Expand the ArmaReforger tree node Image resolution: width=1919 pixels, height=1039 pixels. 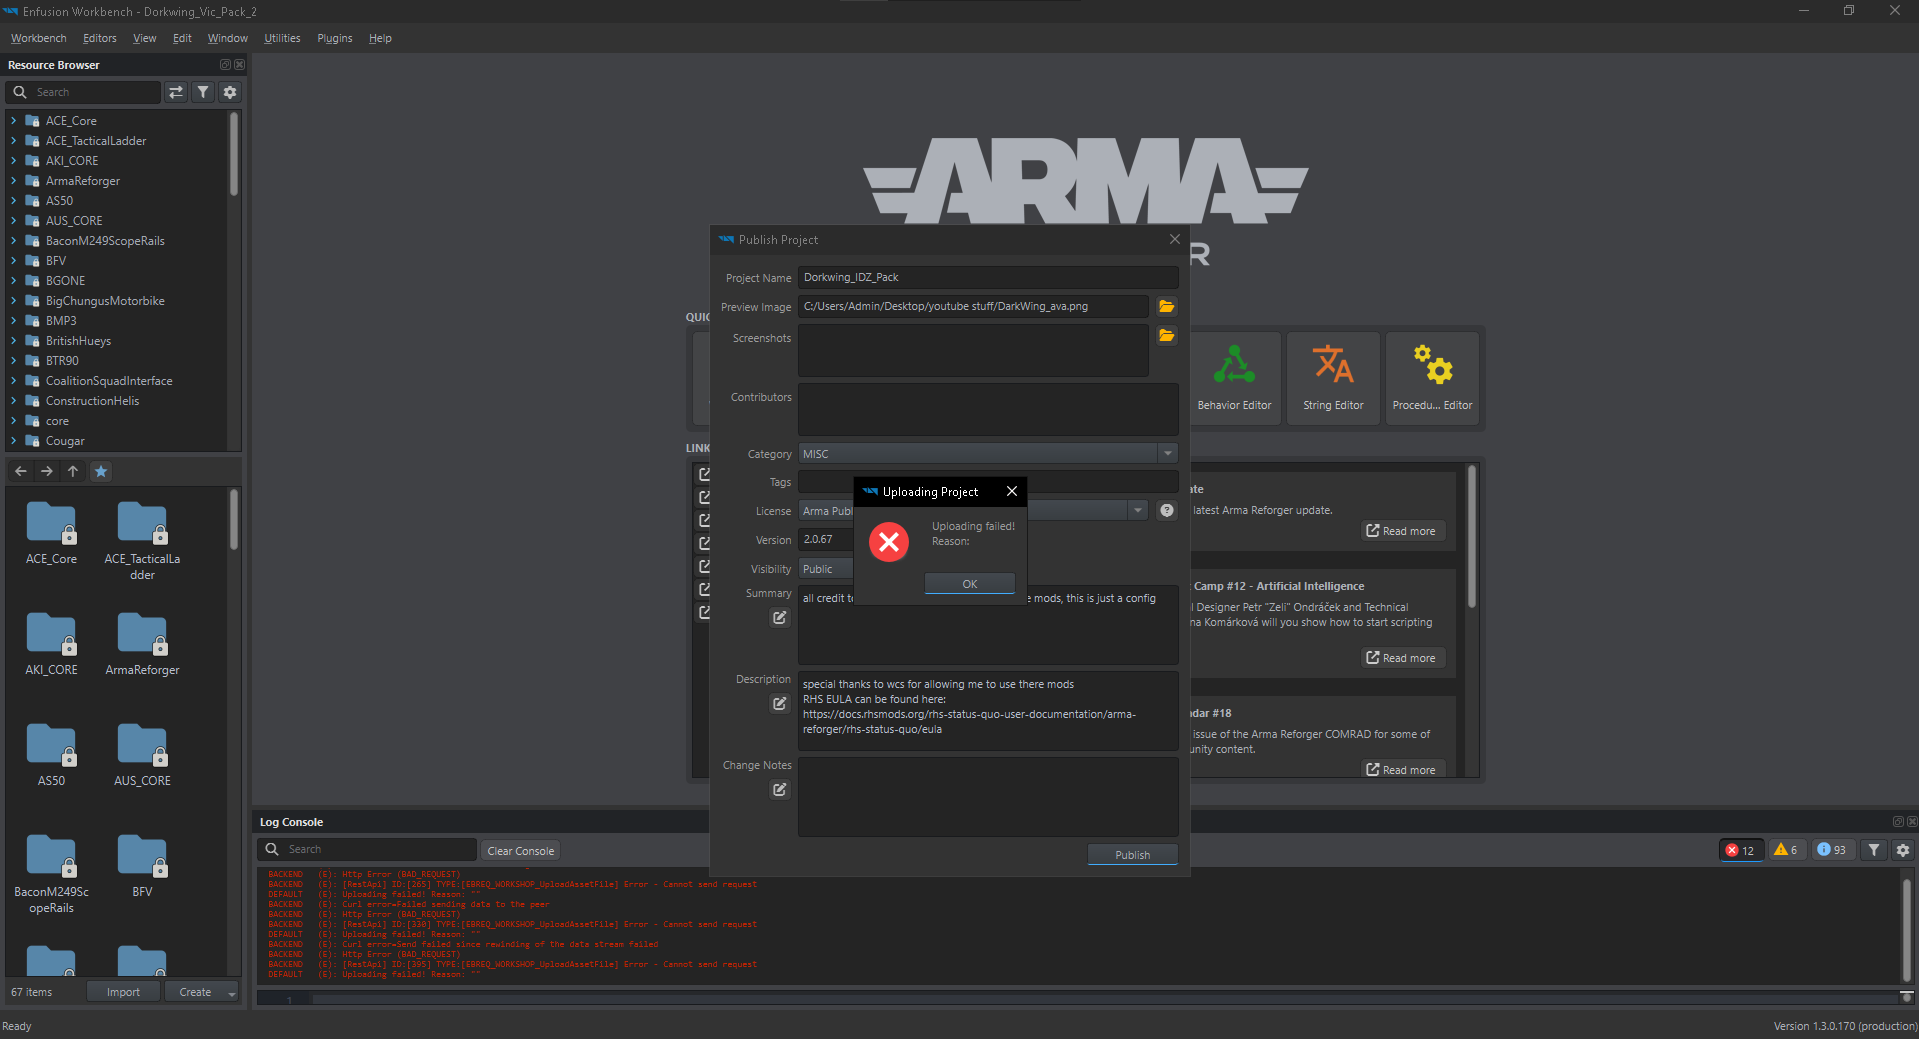coord(14,181)
